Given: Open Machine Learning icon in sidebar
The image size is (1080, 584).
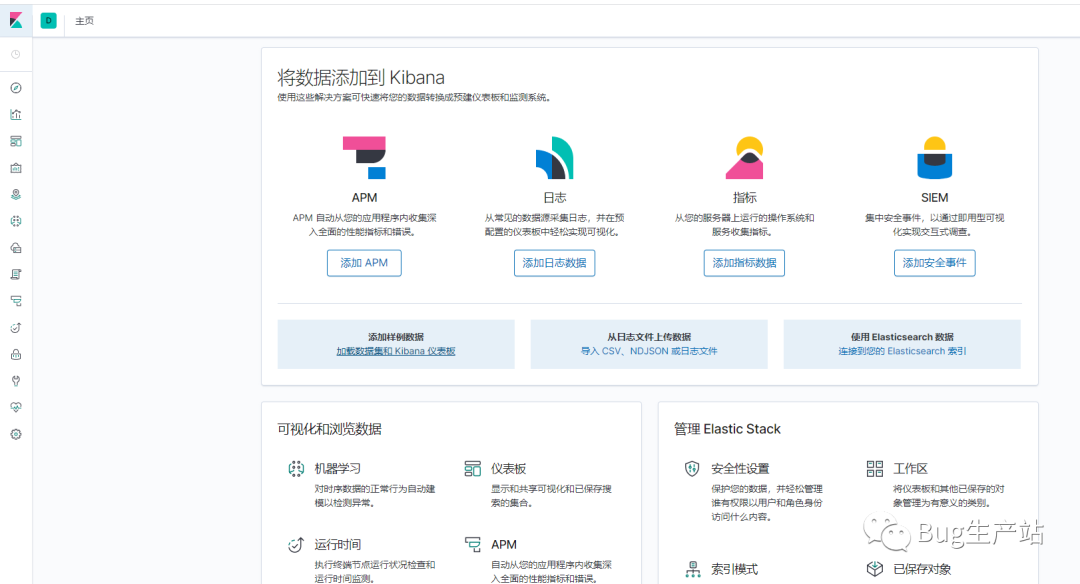Looking at the screenshot, I should (16, 221).
